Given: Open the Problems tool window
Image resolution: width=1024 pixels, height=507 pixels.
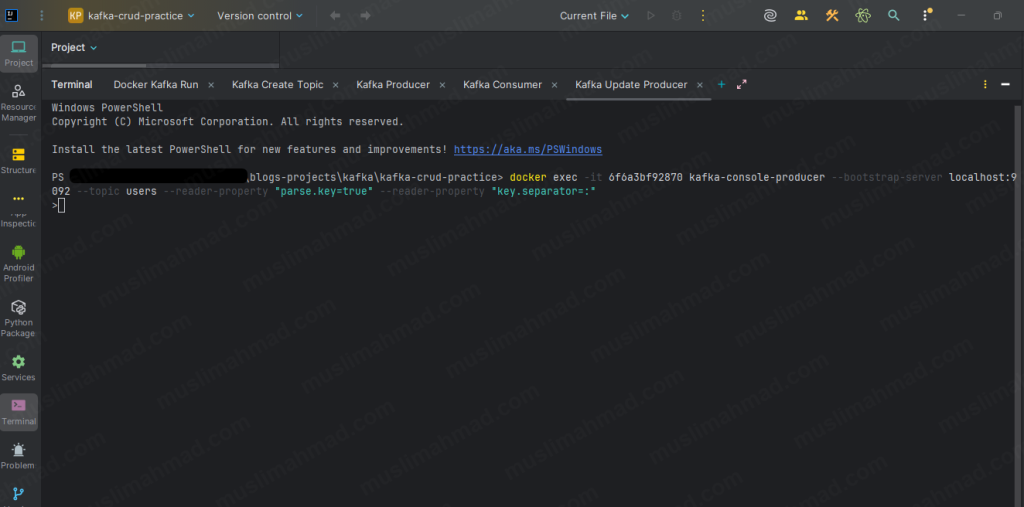Looking at the screenshot, I should tap(19, 455).
